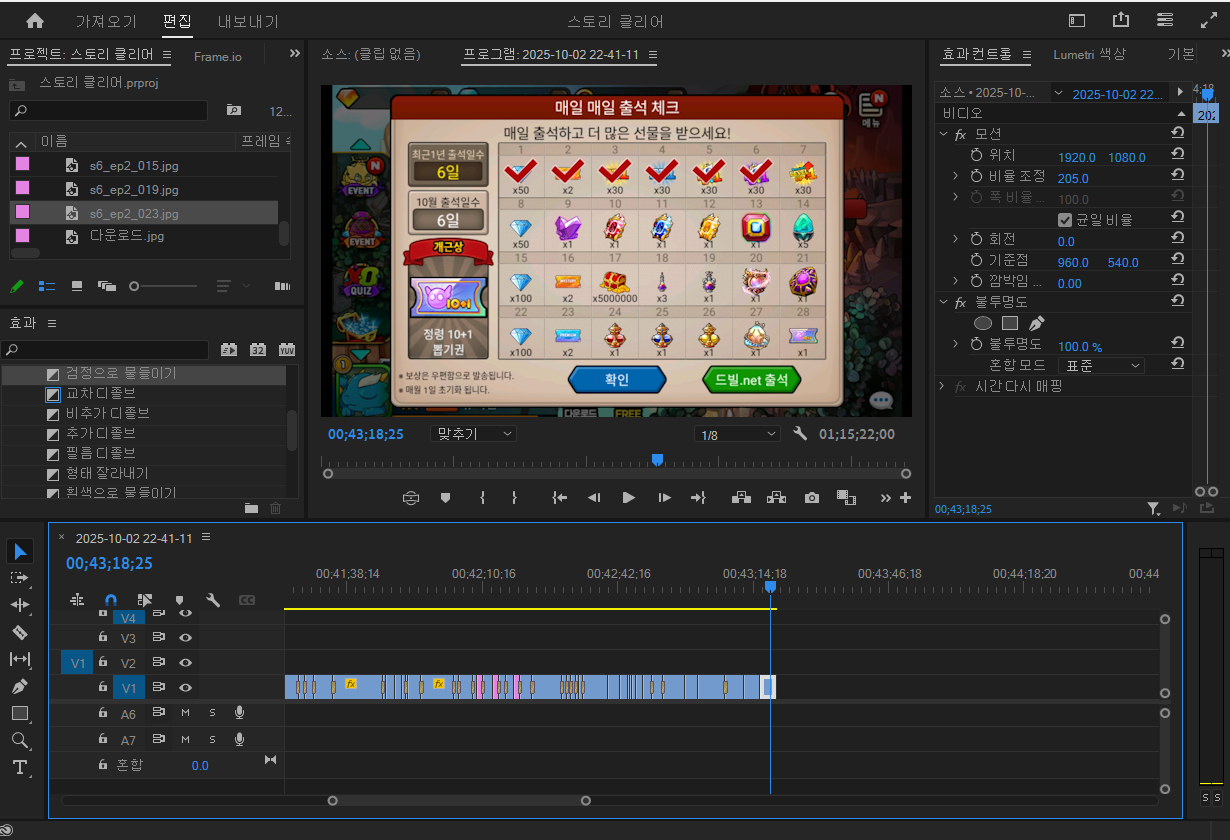Select s6_ep2_019.jpg in the project panel
This screenshot has height=840, width=1230.
[x=134, y=190]
